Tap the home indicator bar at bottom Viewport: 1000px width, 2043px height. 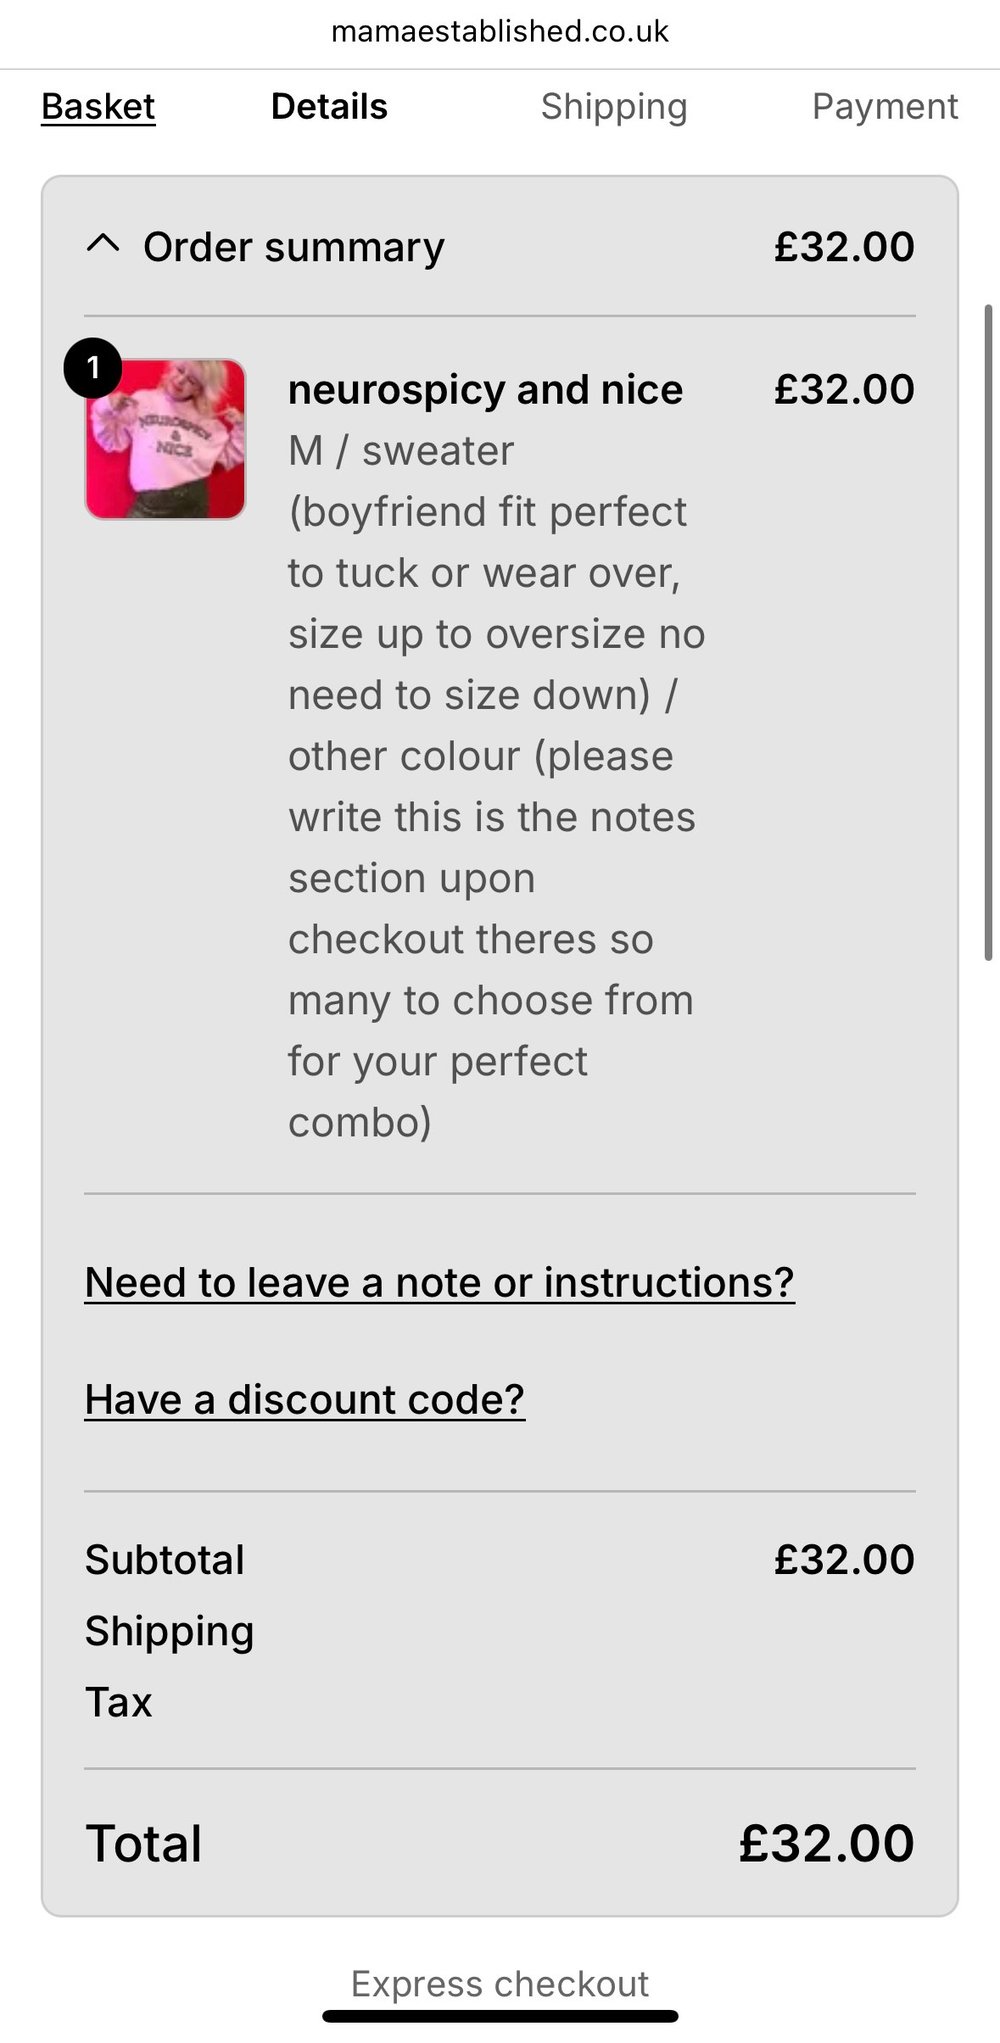(500, 2017)
